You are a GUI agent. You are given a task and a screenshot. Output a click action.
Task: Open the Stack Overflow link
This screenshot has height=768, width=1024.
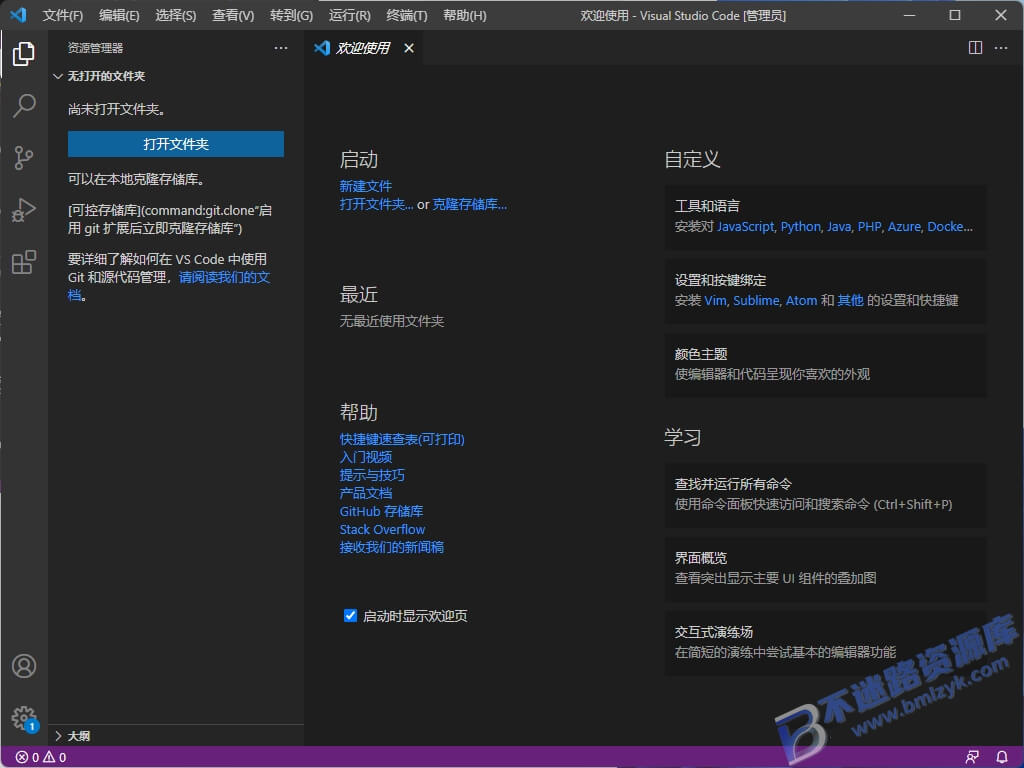point(382,529)
